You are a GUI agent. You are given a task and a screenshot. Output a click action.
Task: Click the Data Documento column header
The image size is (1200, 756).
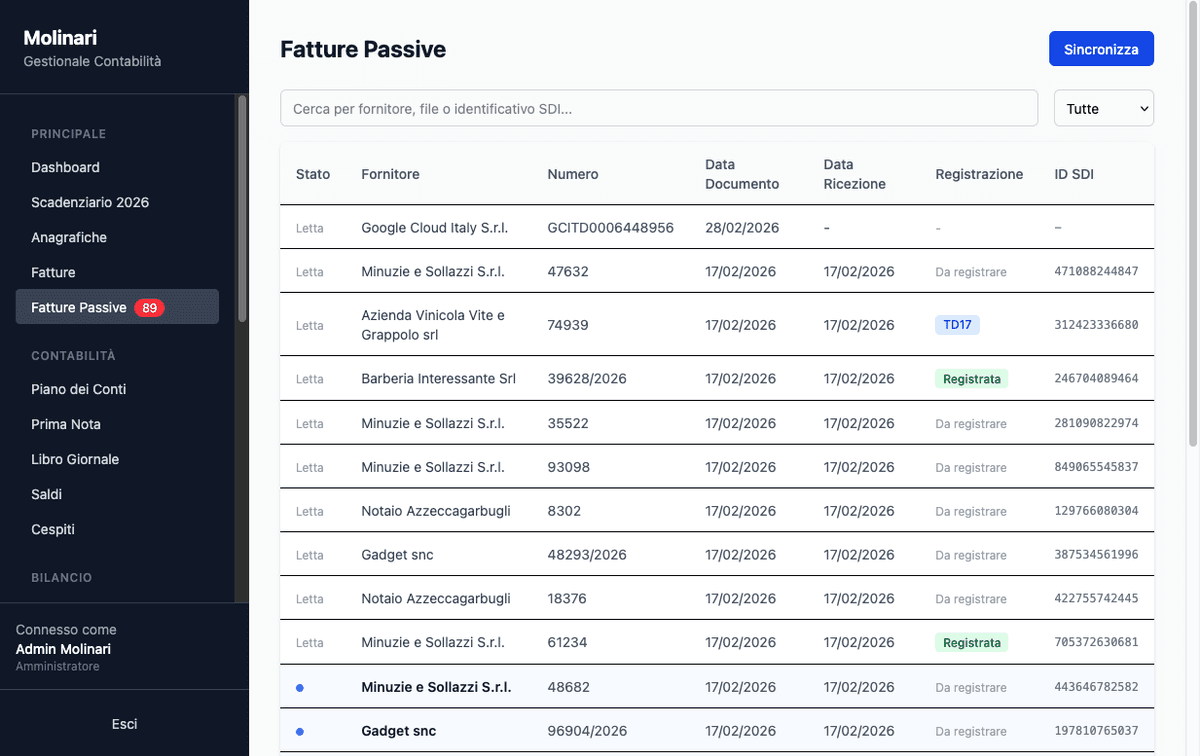[x=741, y=174]
